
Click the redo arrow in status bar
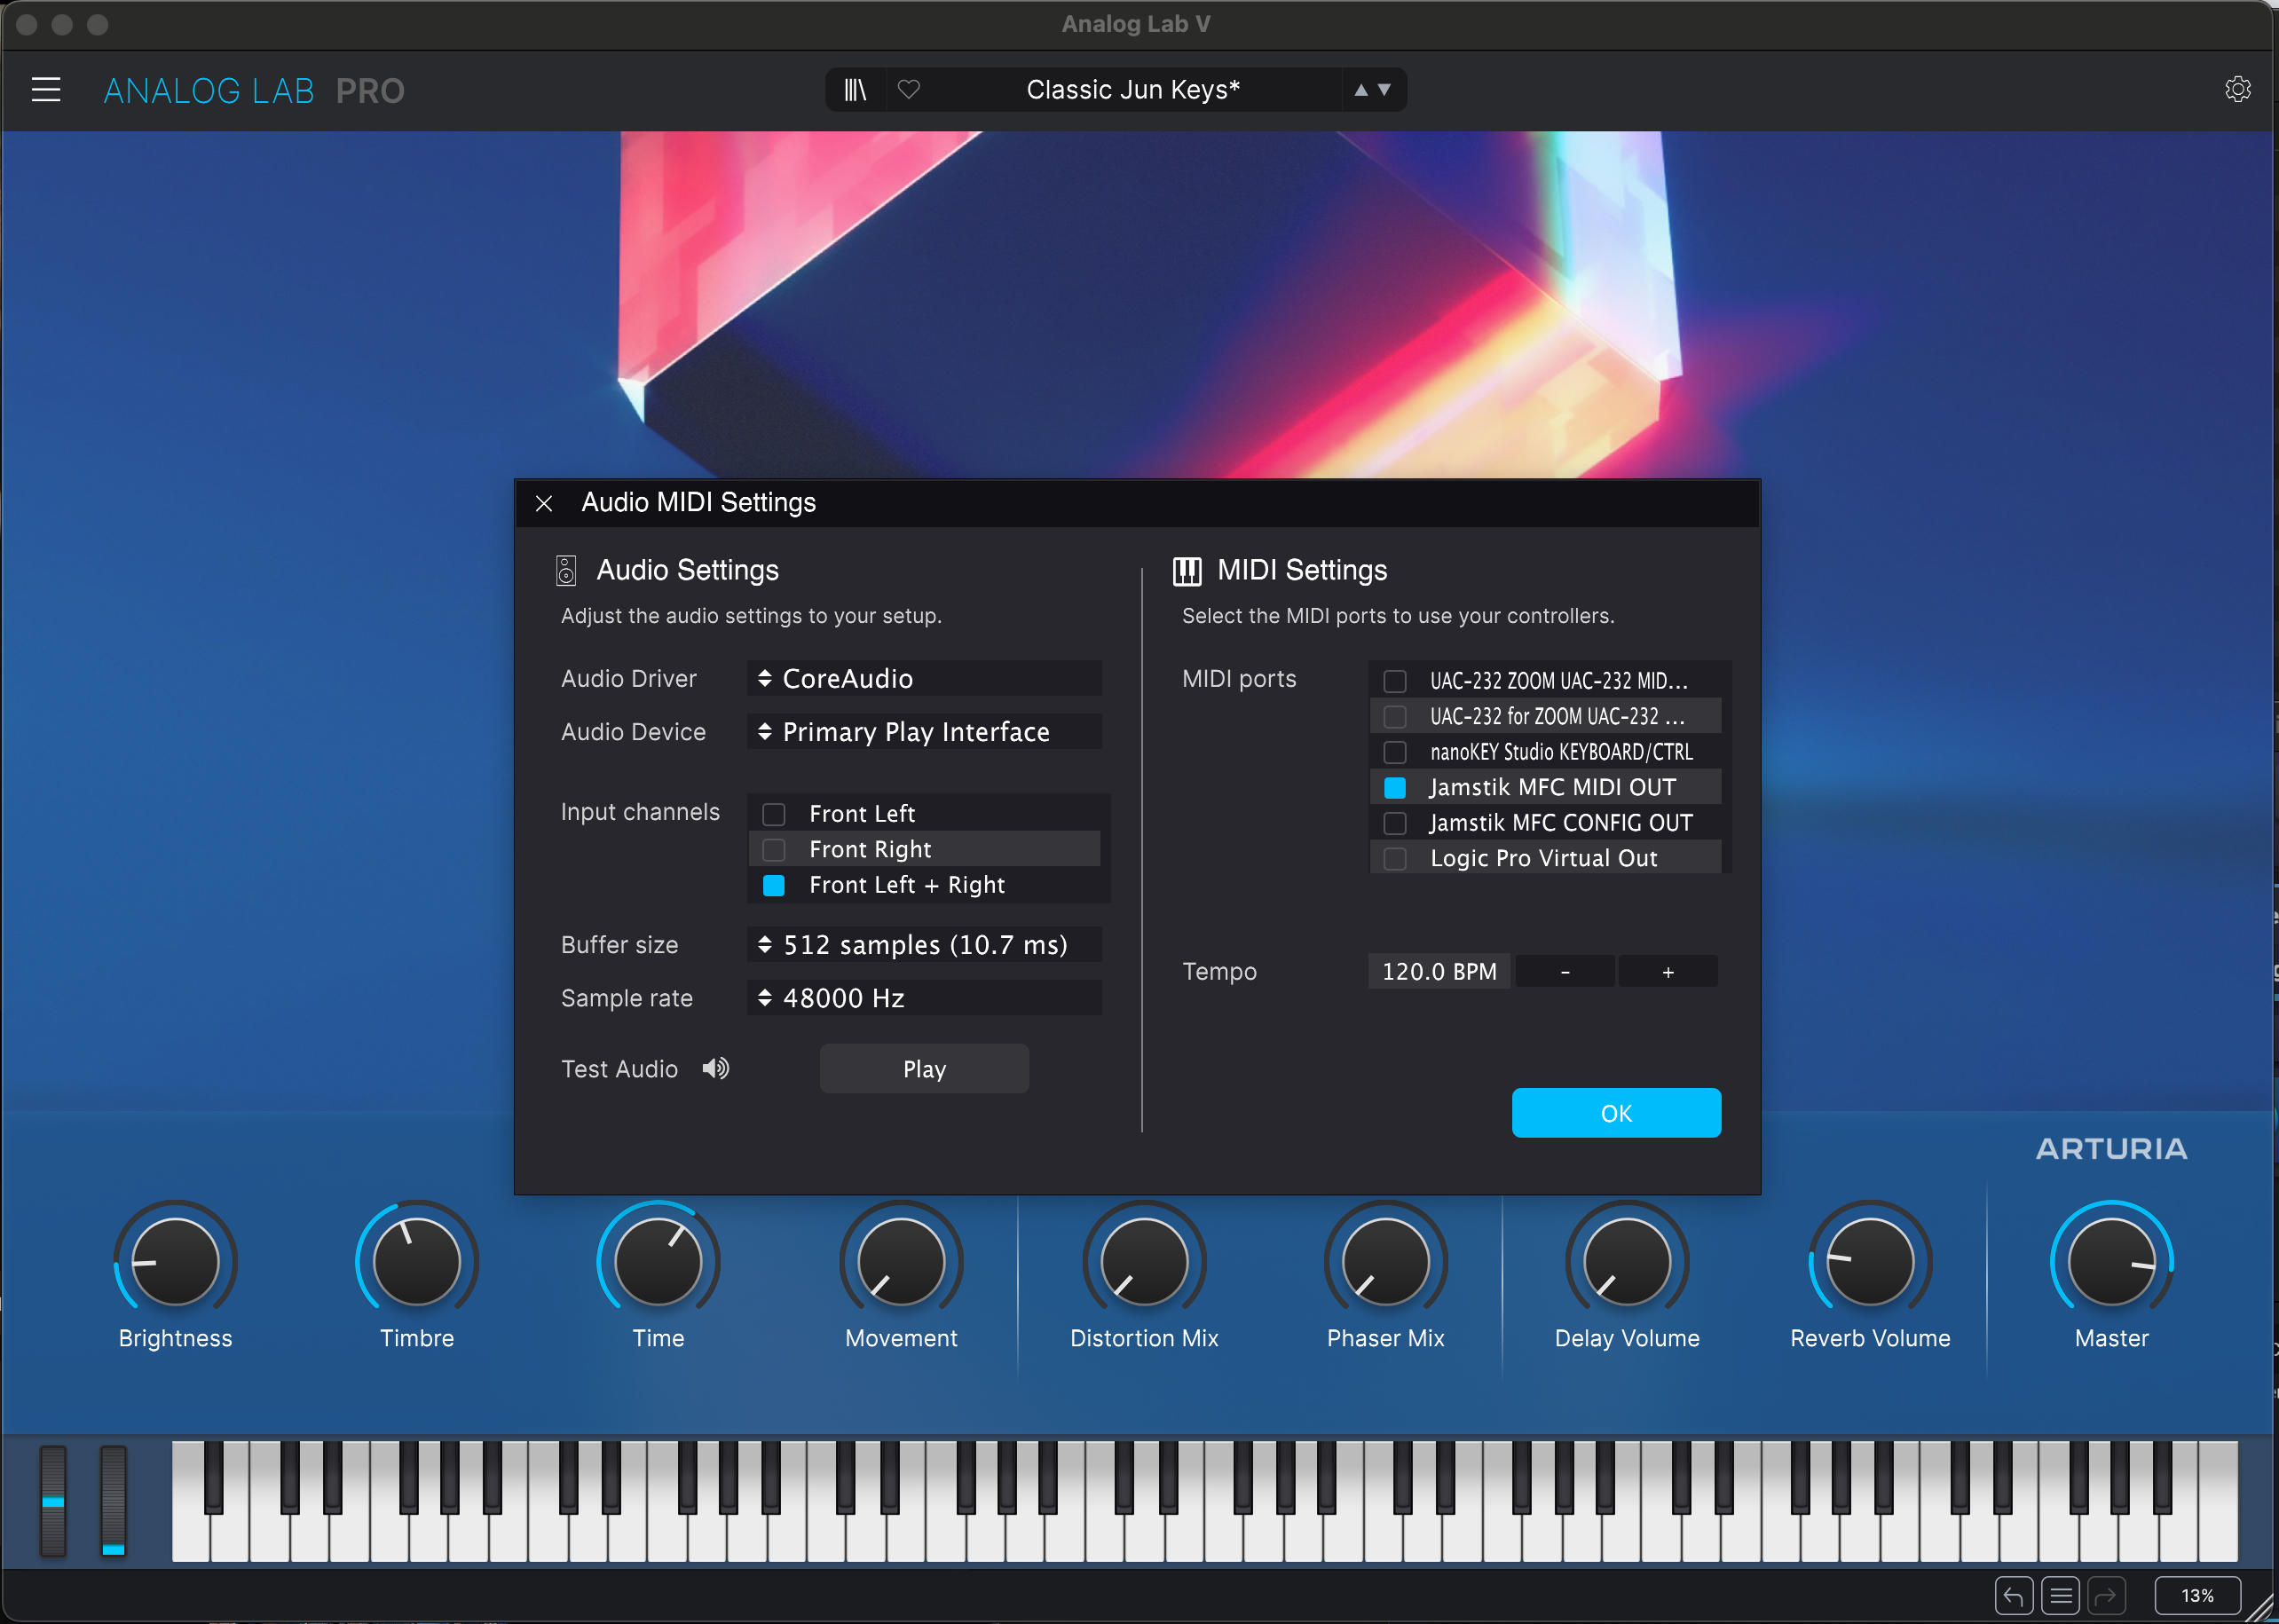click(x=2106, y=1595)
